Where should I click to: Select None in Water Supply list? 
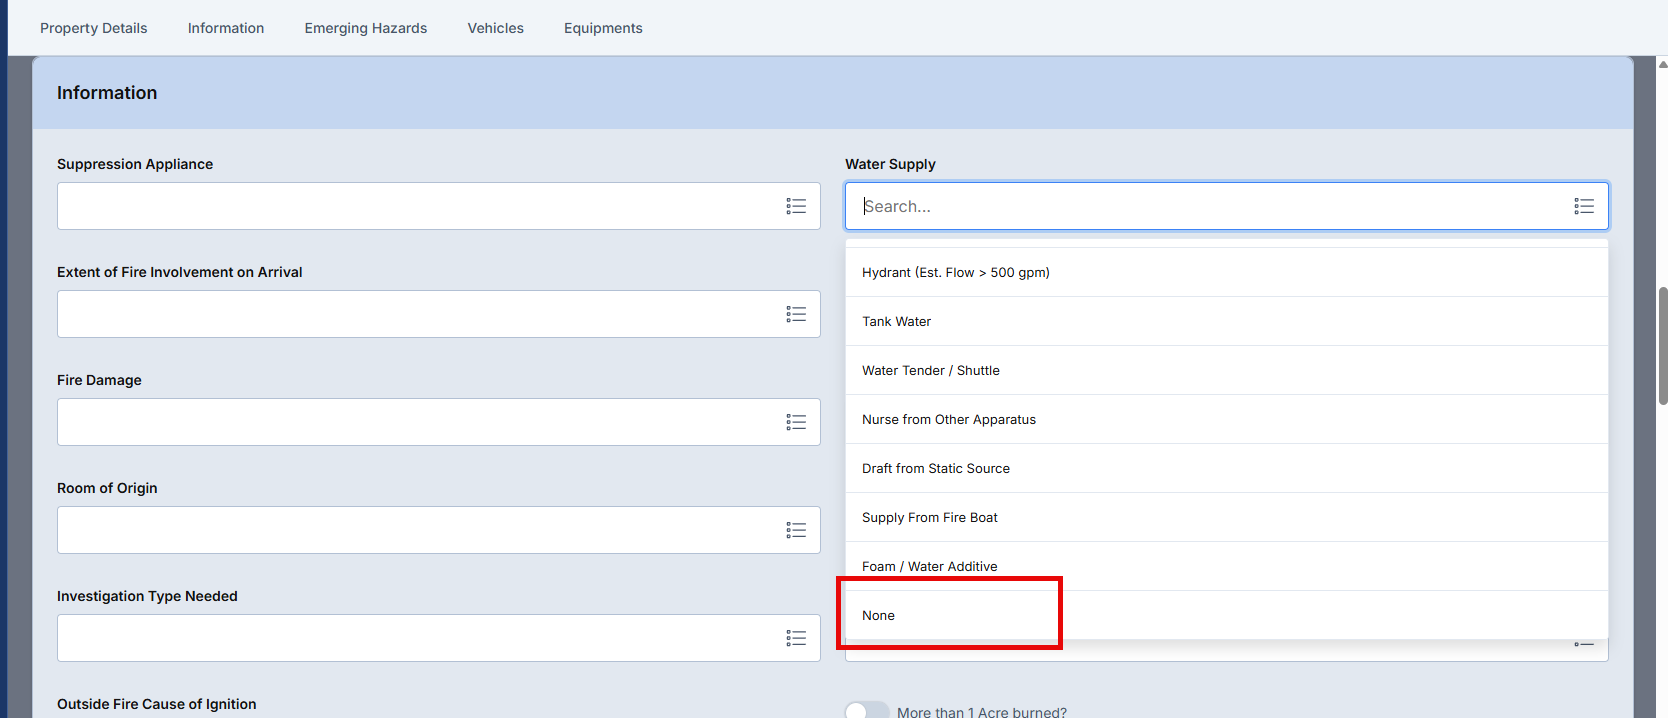(x=878, y=615)
